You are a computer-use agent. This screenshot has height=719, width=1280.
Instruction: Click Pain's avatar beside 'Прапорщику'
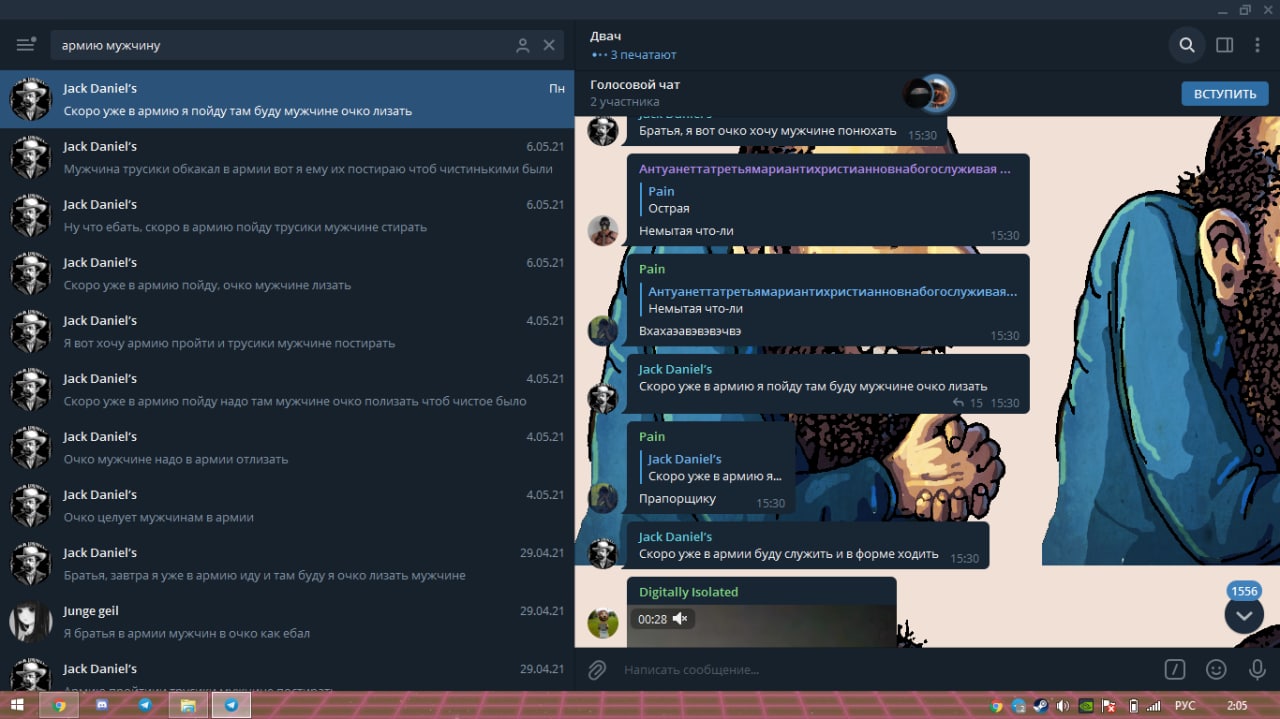(602, 498)
